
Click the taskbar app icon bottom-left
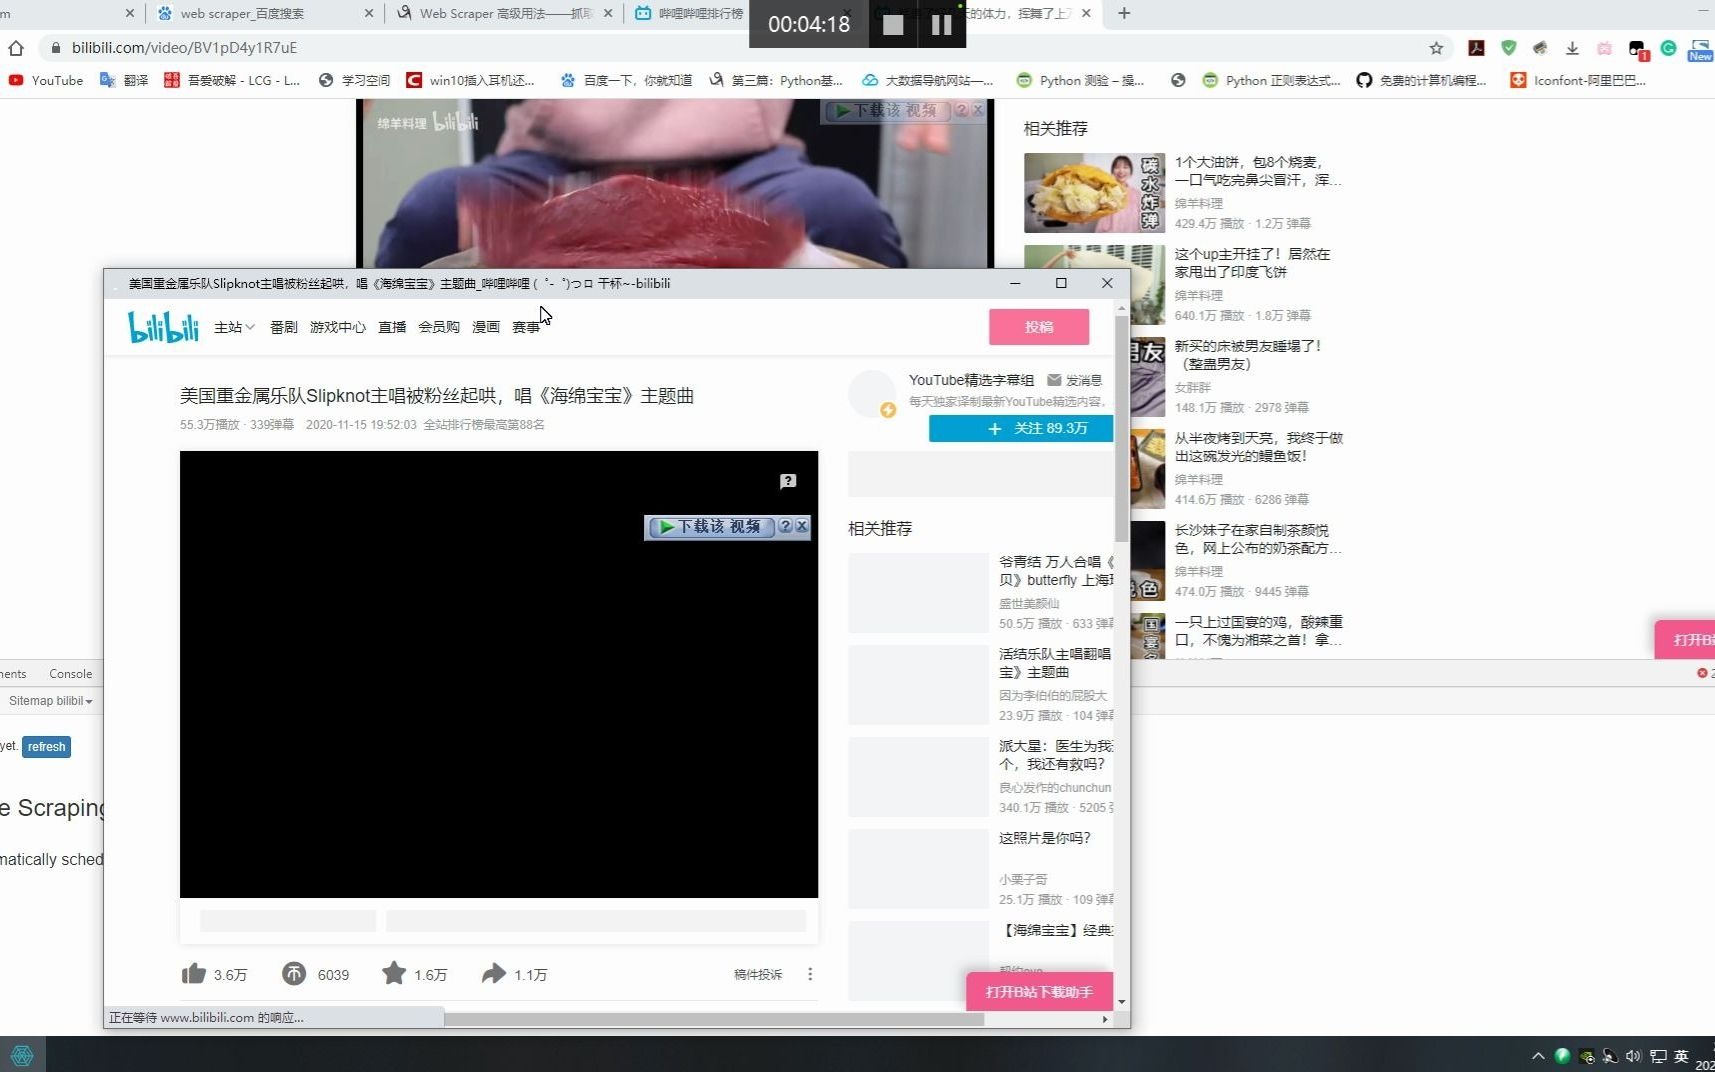click(22, 1055)
